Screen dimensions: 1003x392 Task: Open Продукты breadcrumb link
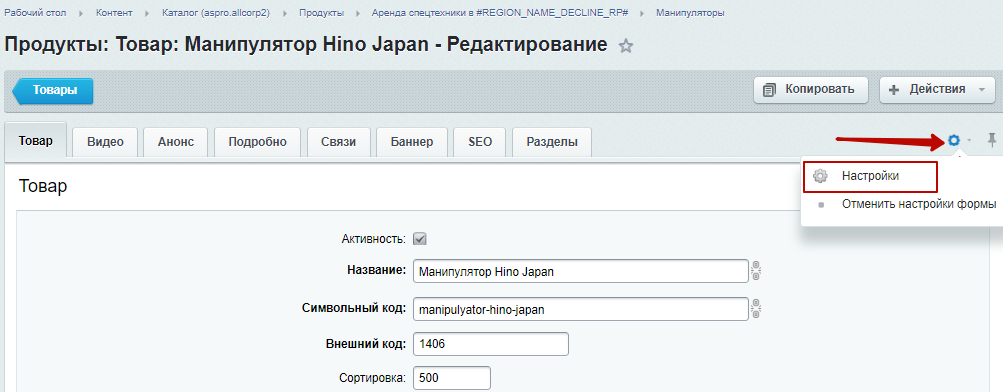pos(321,13)
